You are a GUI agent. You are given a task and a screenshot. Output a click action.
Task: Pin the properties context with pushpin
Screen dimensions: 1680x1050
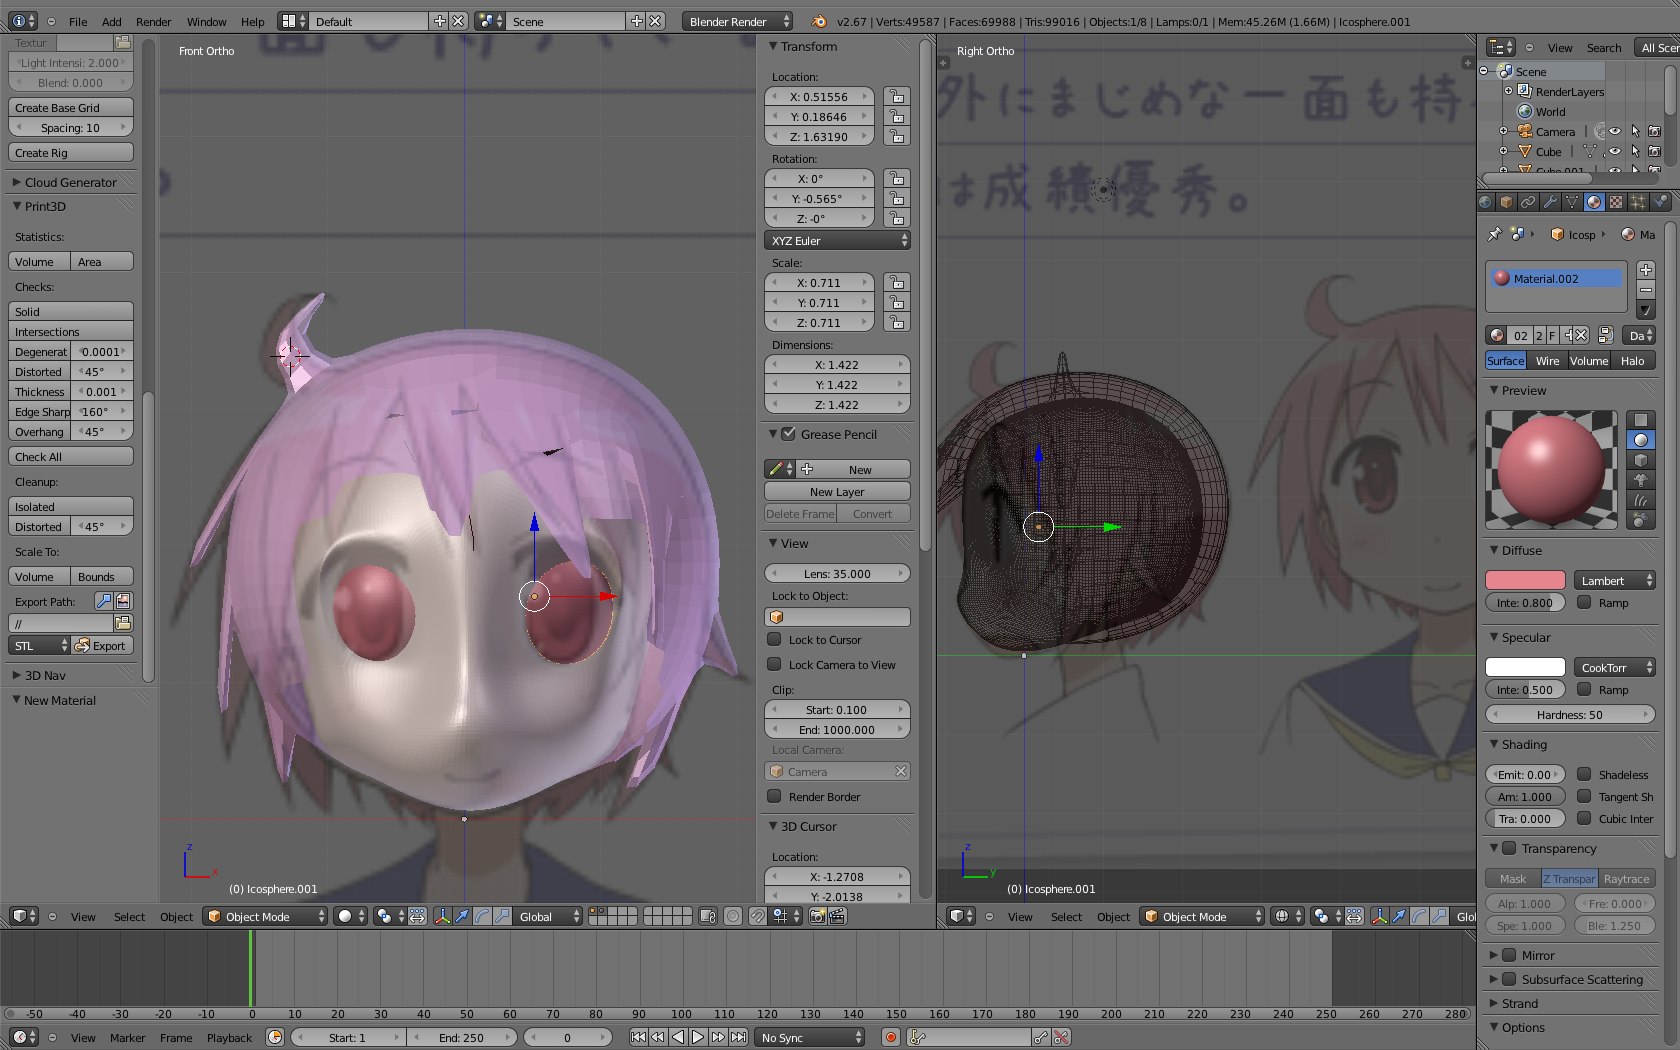tap(1494, 234)
